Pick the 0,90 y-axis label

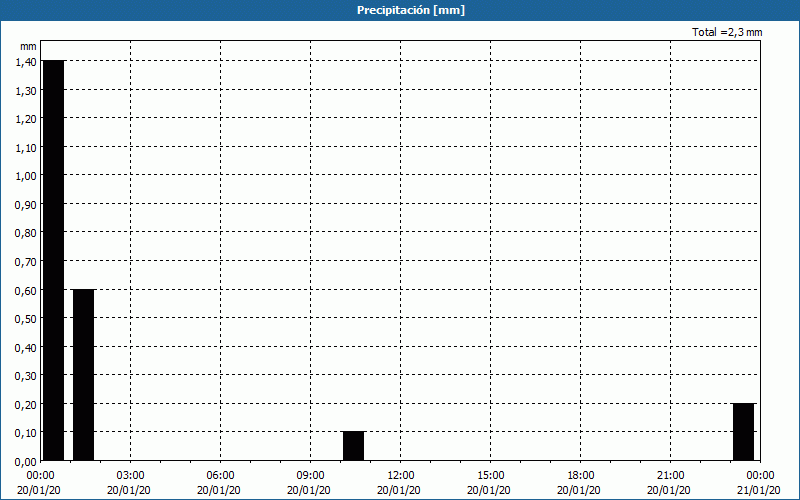[x=26, y=205]
